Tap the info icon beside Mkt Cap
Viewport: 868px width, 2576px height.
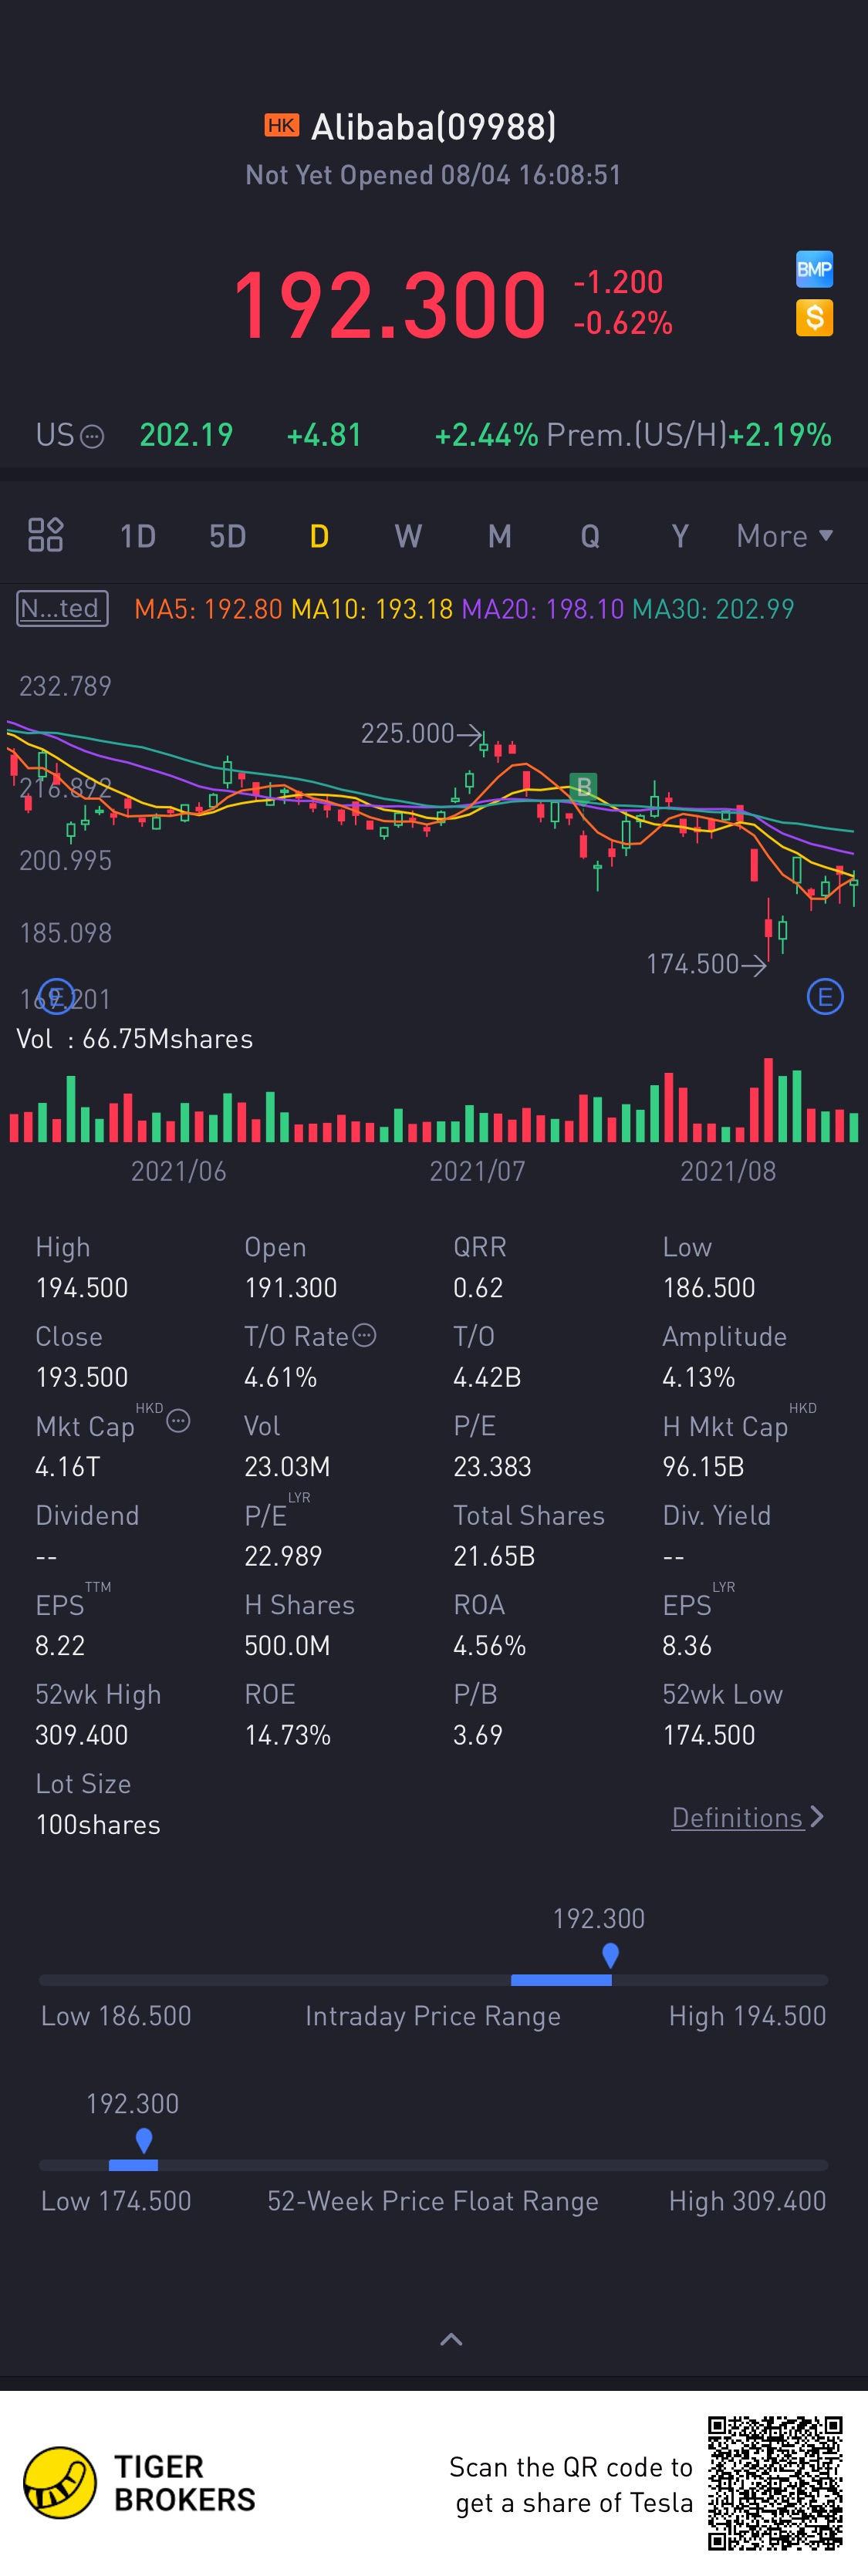coord(178,1421)
